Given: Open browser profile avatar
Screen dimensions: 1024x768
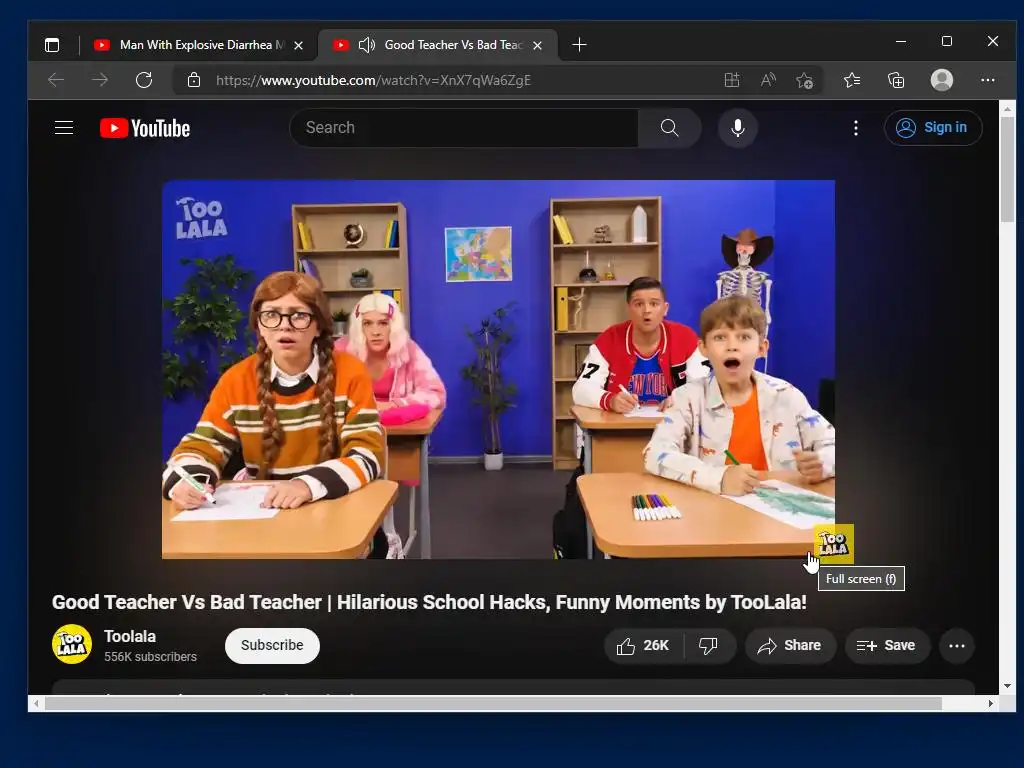Looking at the screenshot, I should point(942,80).
